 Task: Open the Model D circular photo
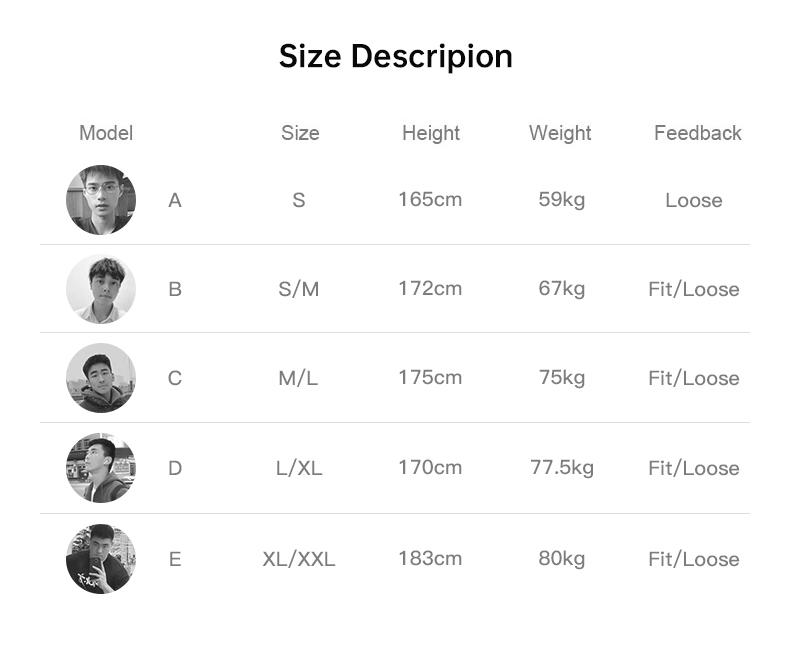click(x=101, y=468)
